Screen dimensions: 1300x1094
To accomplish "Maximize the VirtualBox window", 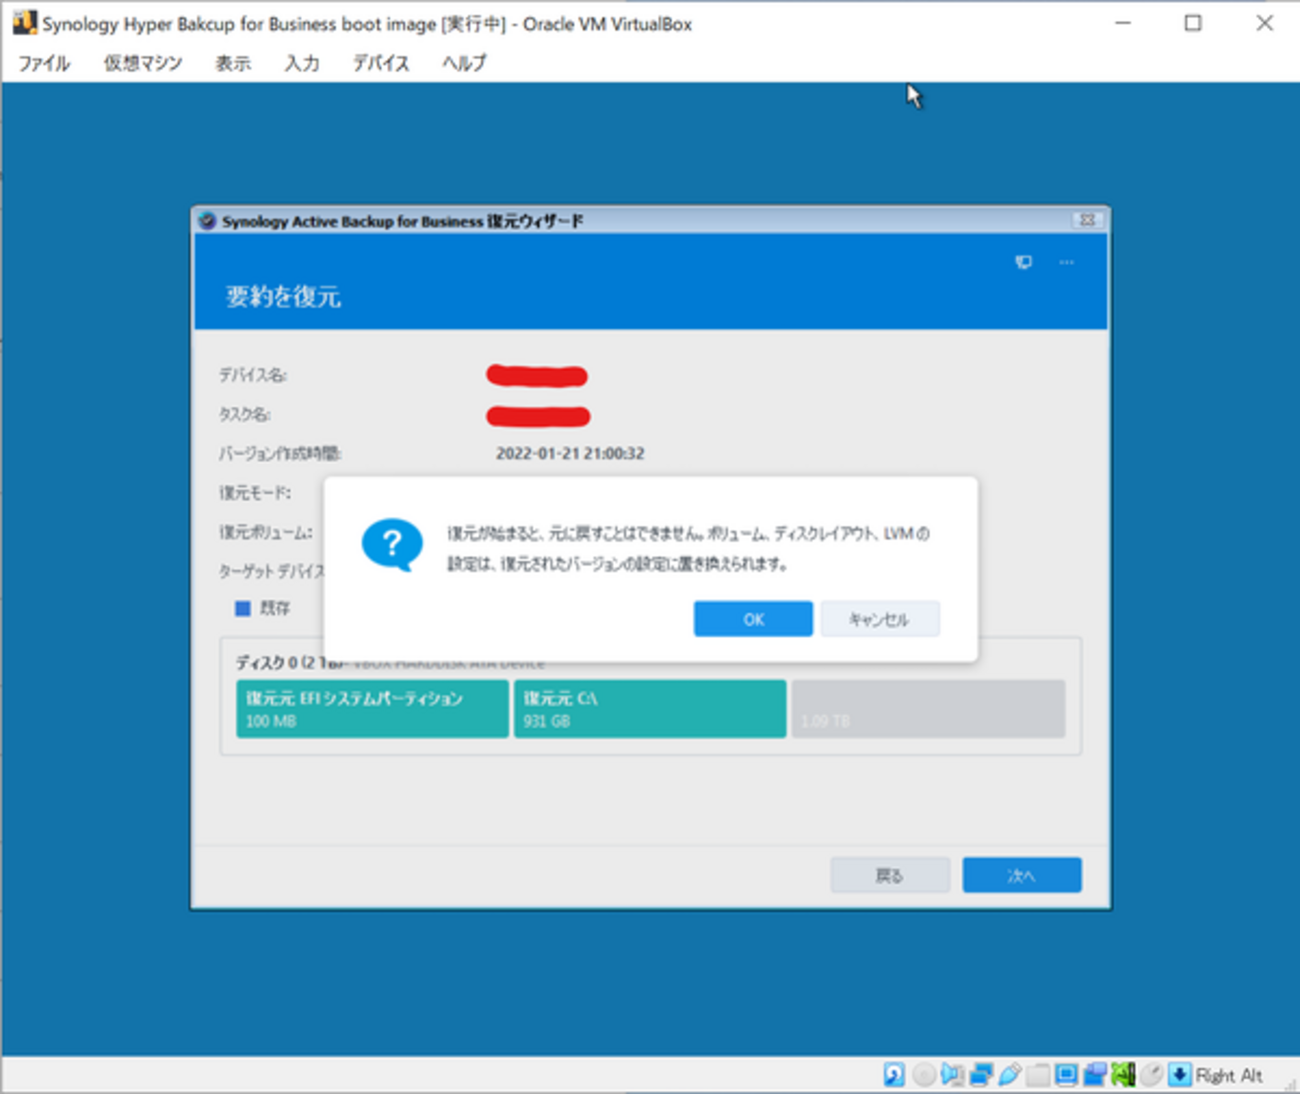I will pos(1193,23).
